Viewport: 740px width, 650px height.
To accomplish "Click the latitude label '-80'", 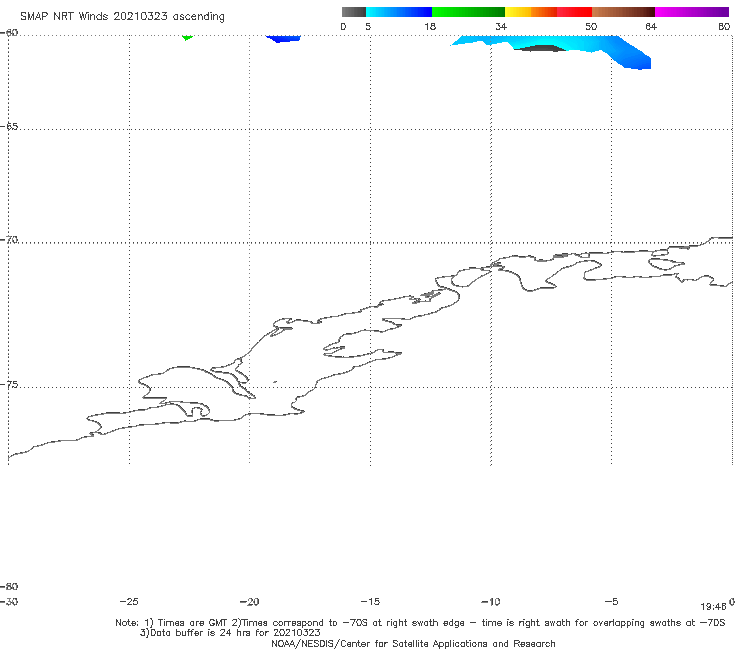I will 9,586.
